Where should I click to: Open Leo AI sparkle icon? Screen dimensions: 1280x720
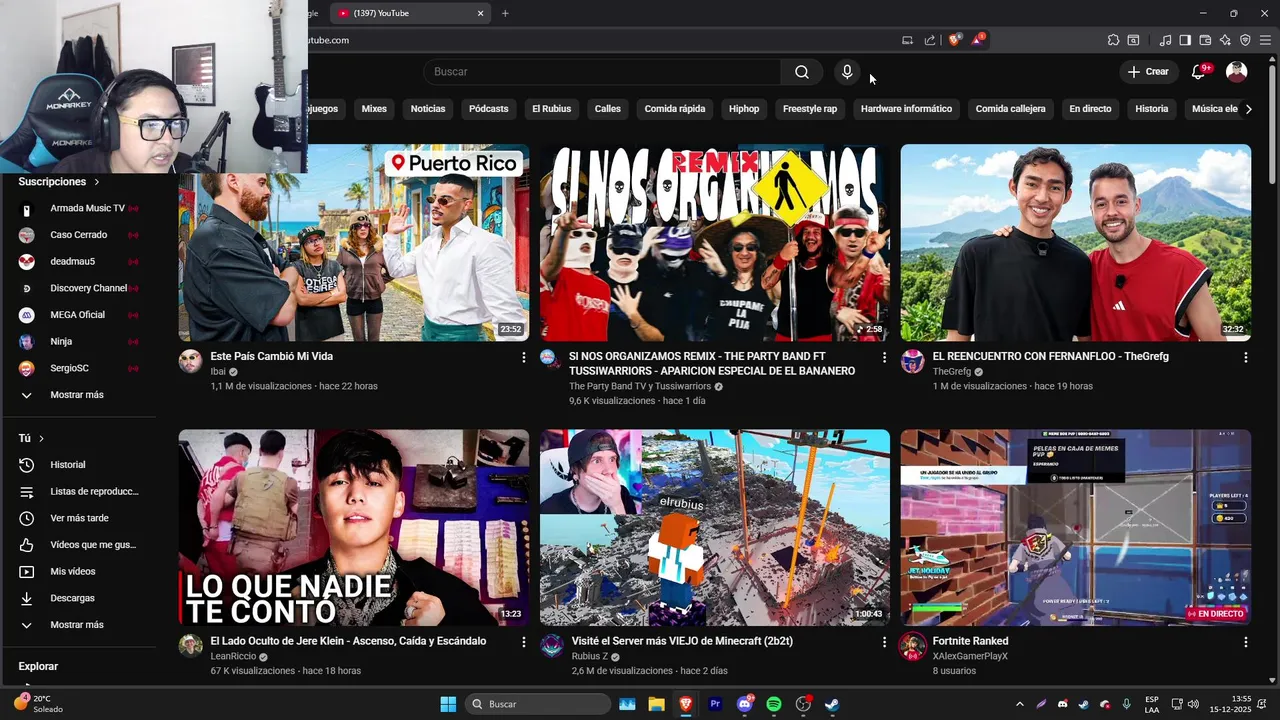(x=1225, y=40)
